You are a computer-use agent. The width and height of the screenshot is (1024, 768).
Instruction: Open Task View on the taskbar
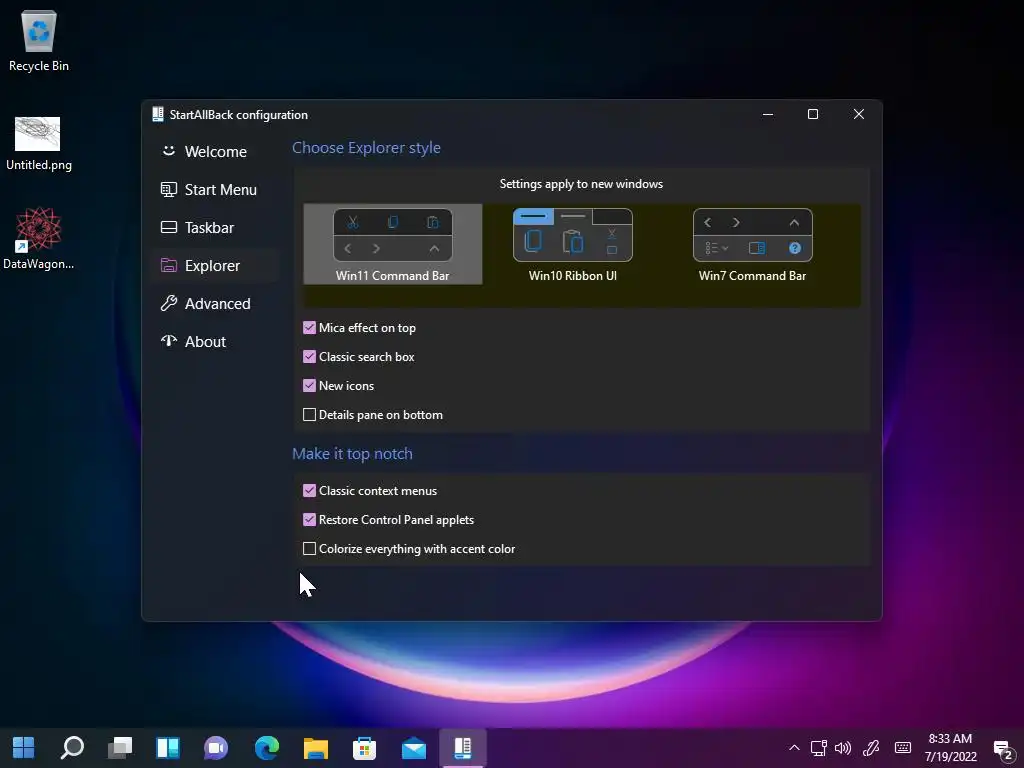[120, 748]
